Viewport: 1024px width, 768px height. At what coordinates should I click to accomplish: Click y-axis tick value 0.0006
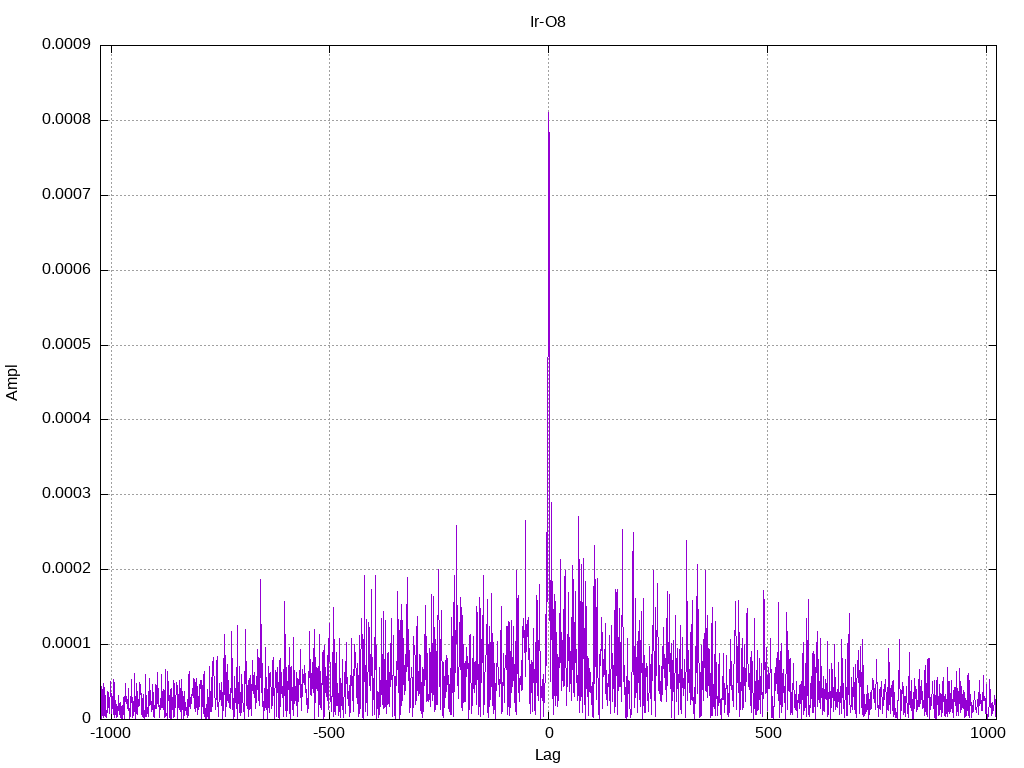66,269
